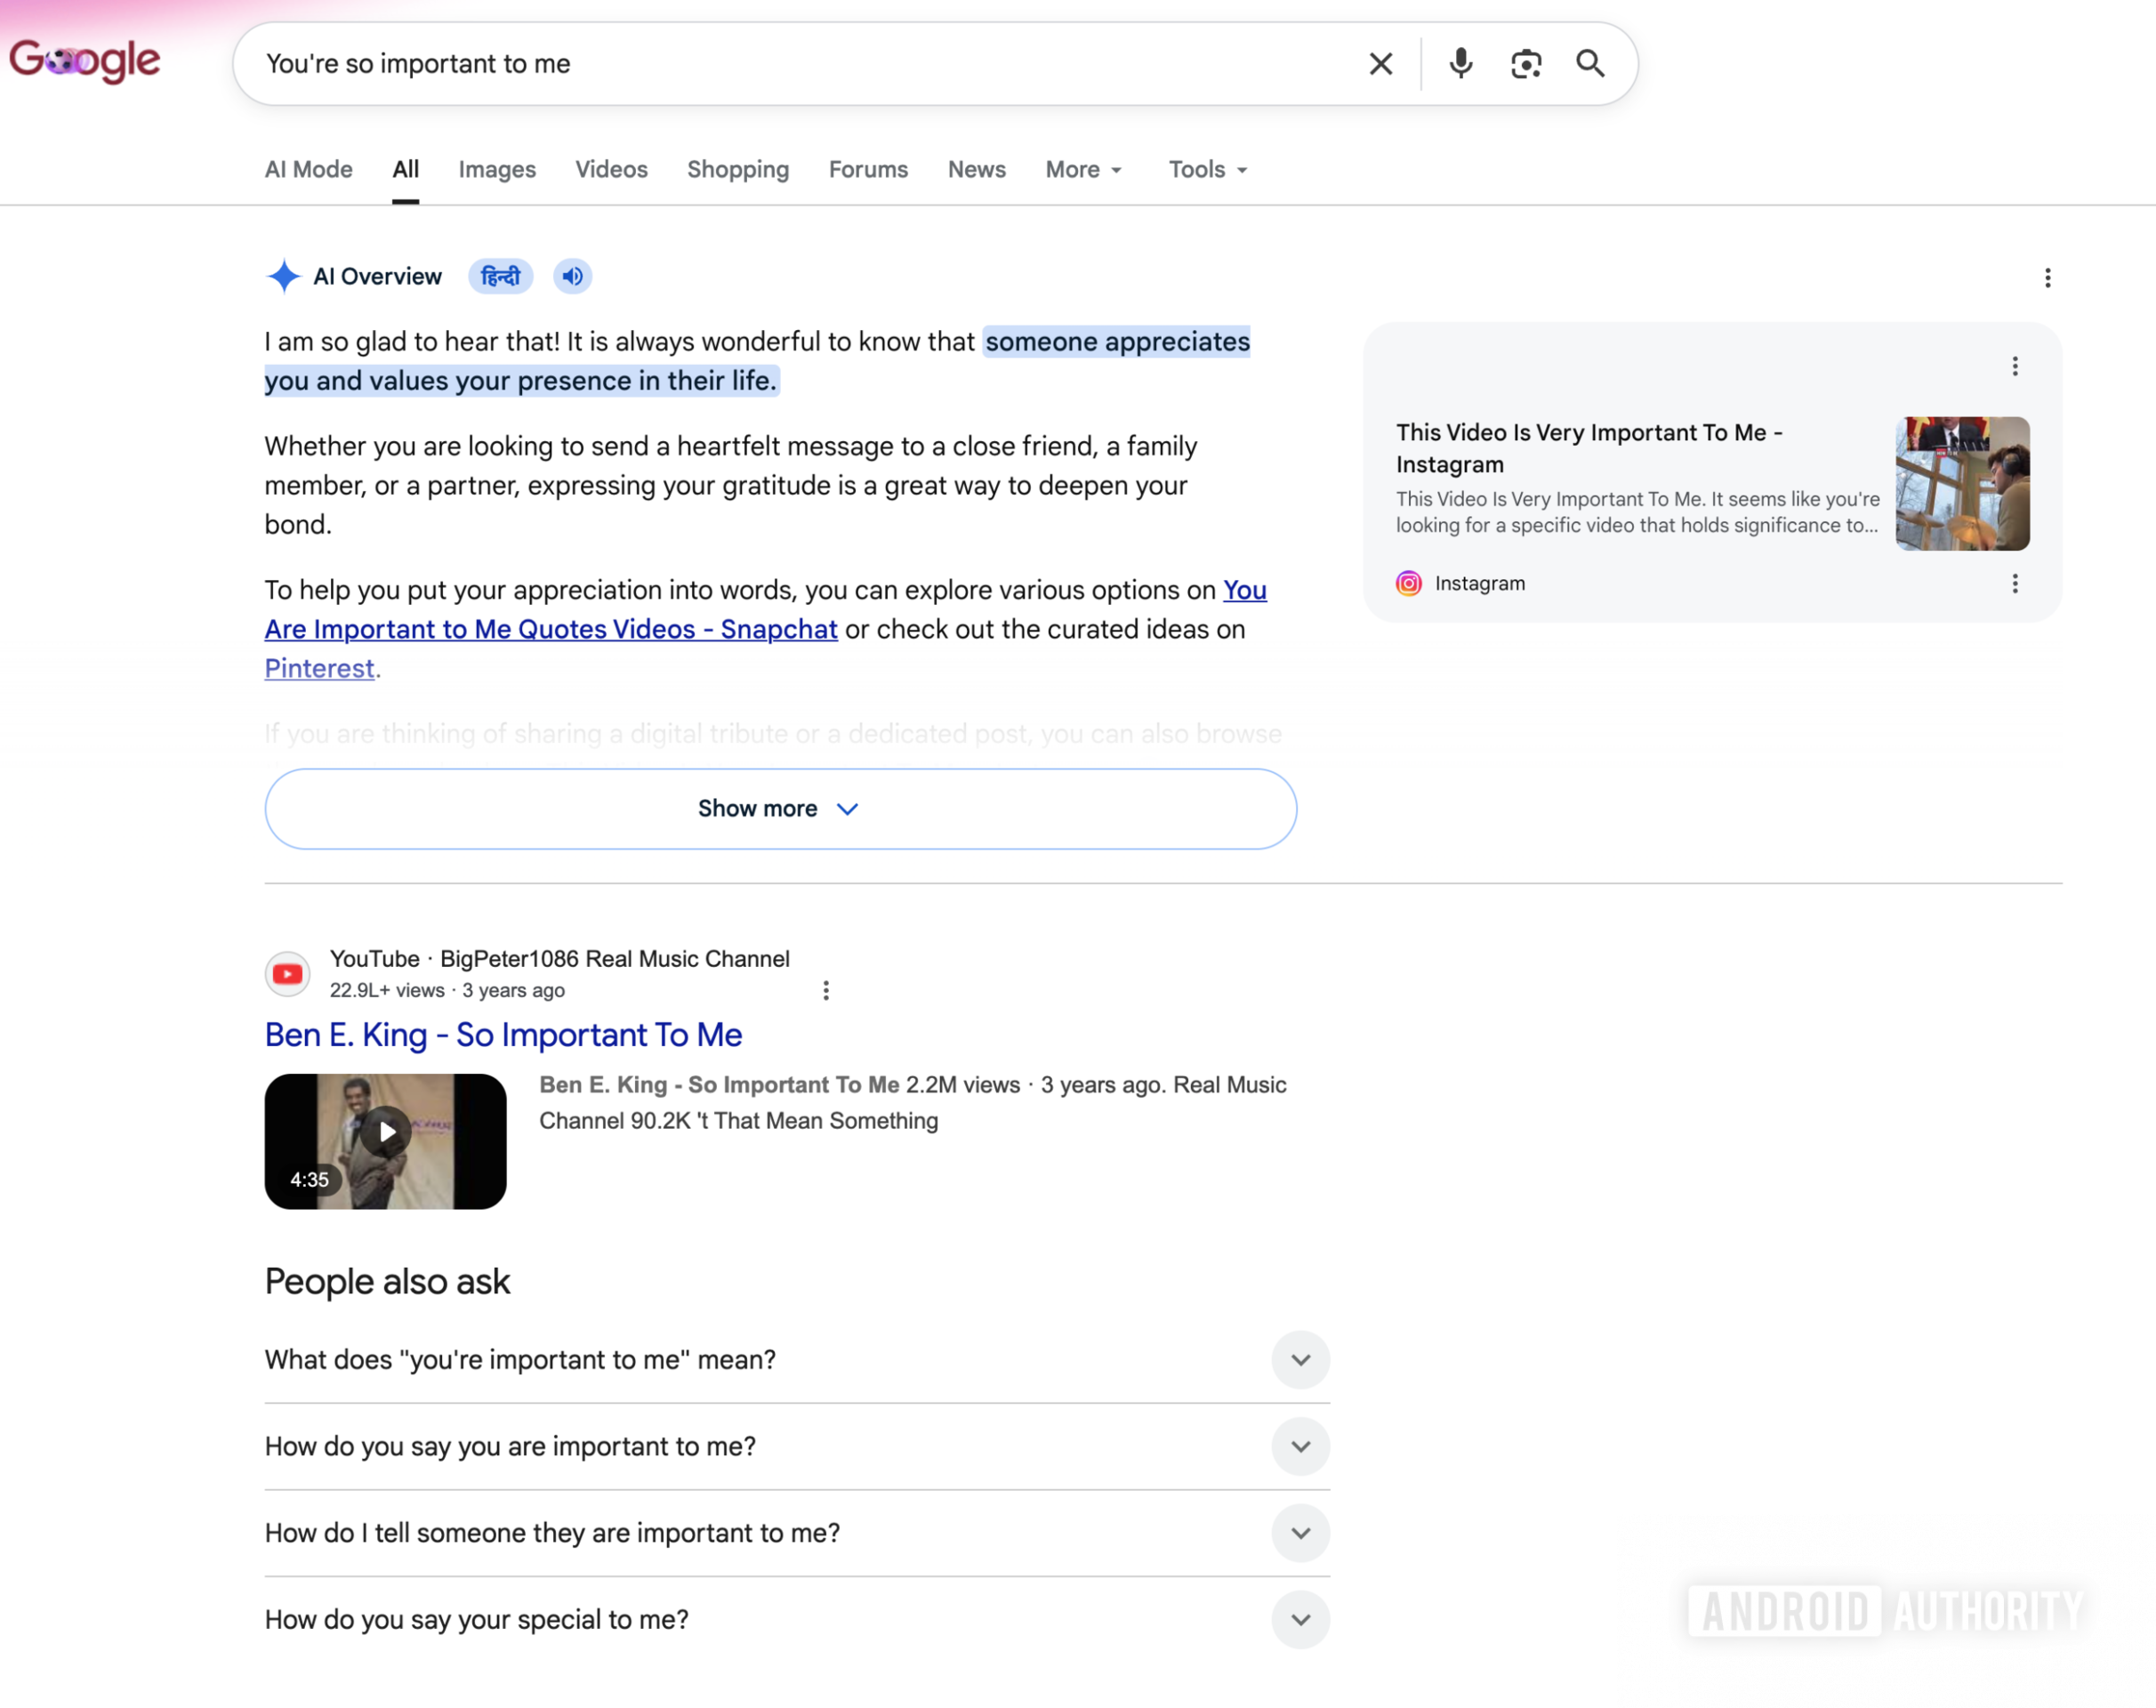Open the Tools dropdown
Image resolution: width=2156 pixels, height=1708 pixels.
coord(1208,169)
